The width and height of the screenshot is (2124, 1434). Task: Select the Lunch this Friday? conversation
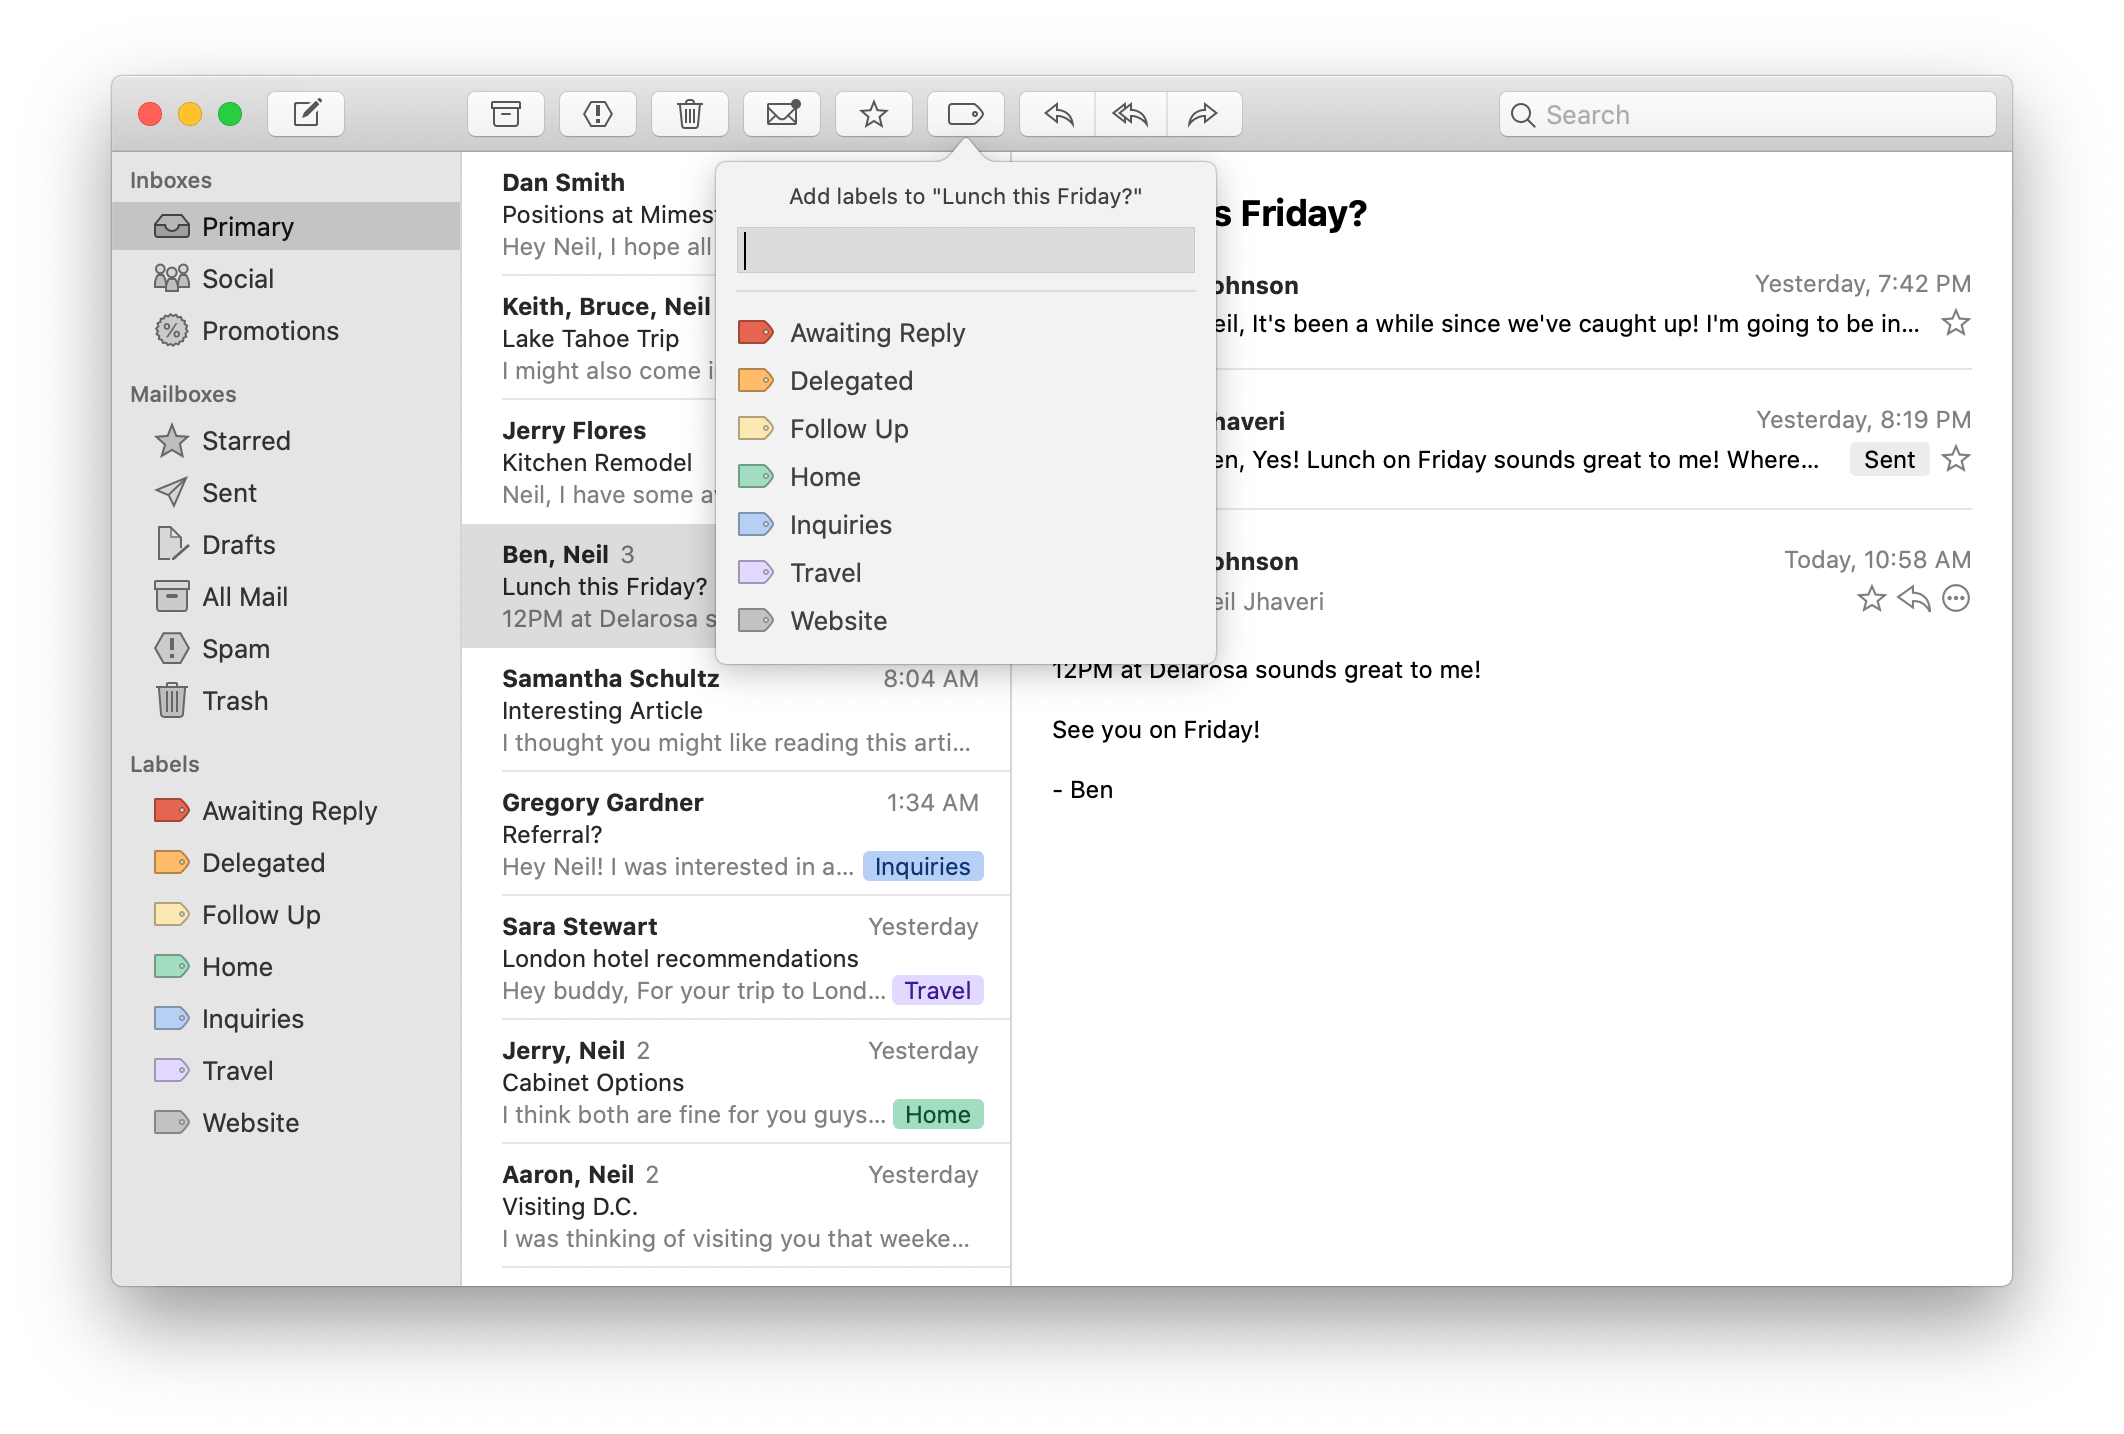(590, 586)
